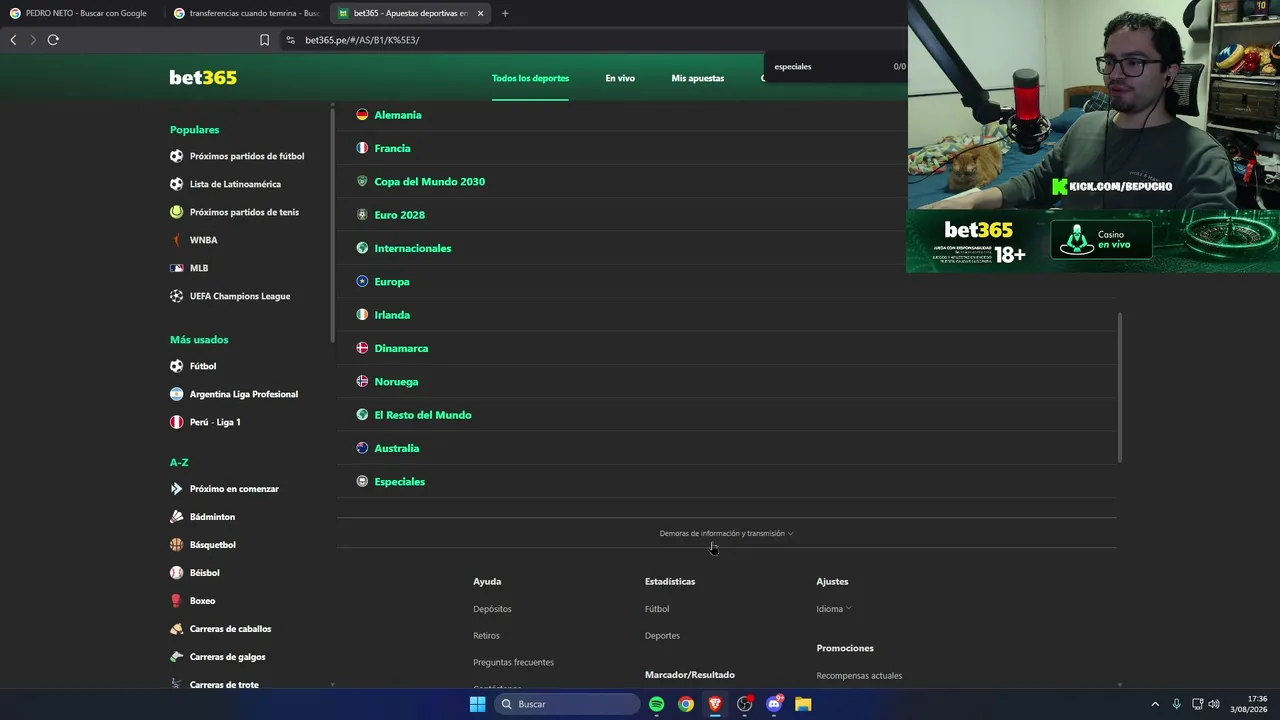Viewport: 1280px width, 720px height.
Task: Click the Windows taskbar Buscar search box
Action: 568,704
